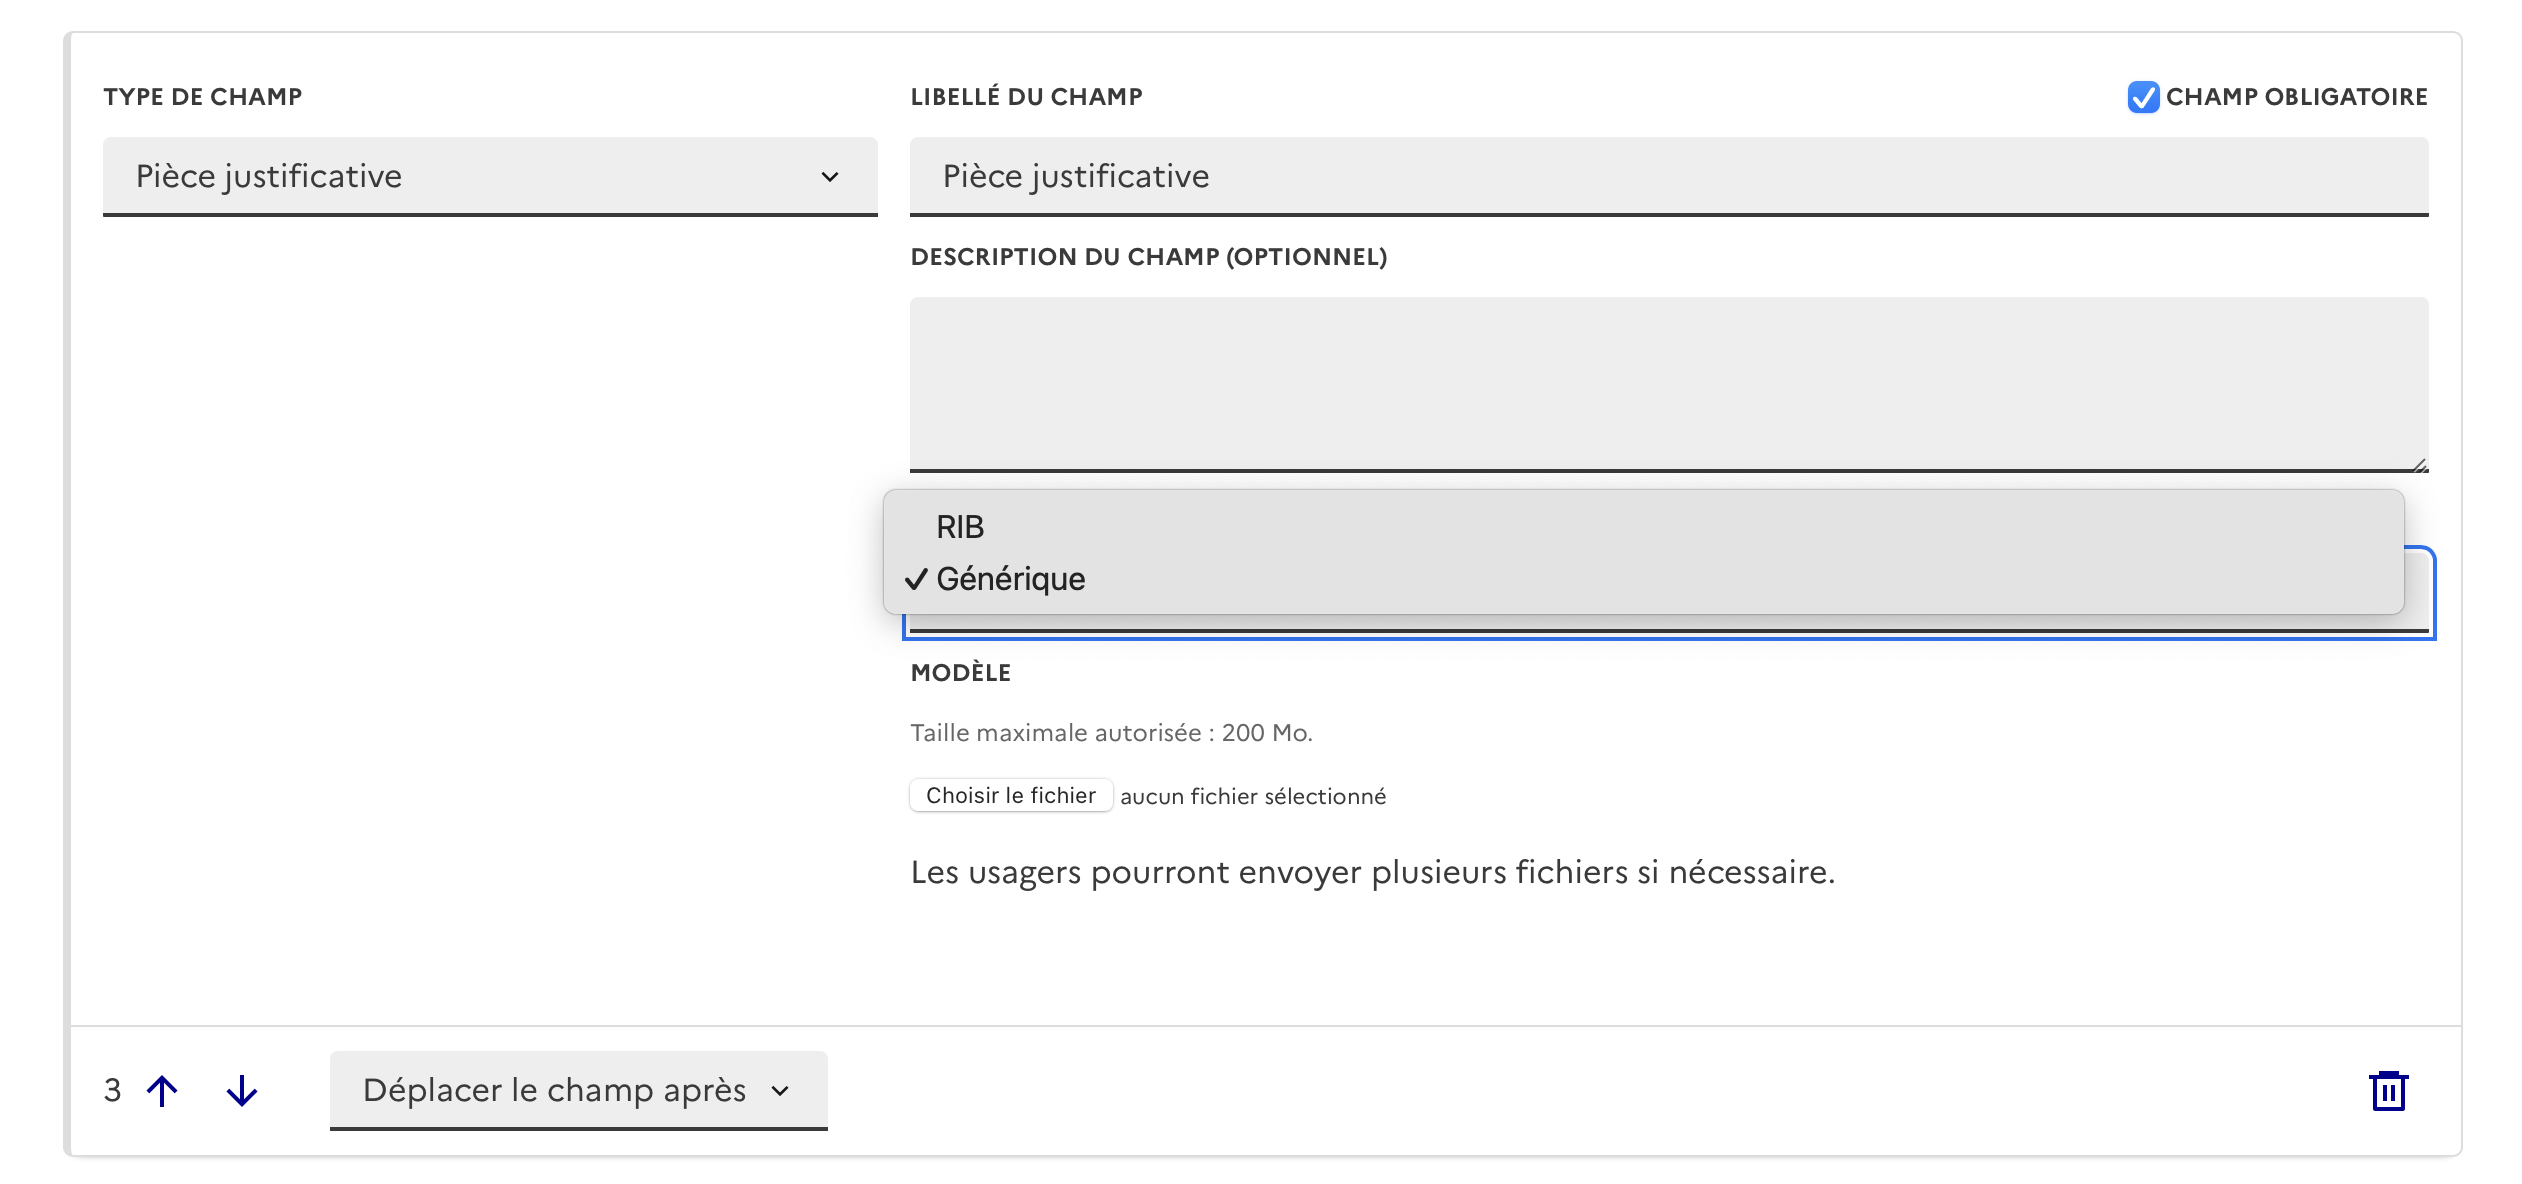Click the Libellé du champ label
The width and height of the screenshot is (2522, 1184).
click(x=1026, y=97)
